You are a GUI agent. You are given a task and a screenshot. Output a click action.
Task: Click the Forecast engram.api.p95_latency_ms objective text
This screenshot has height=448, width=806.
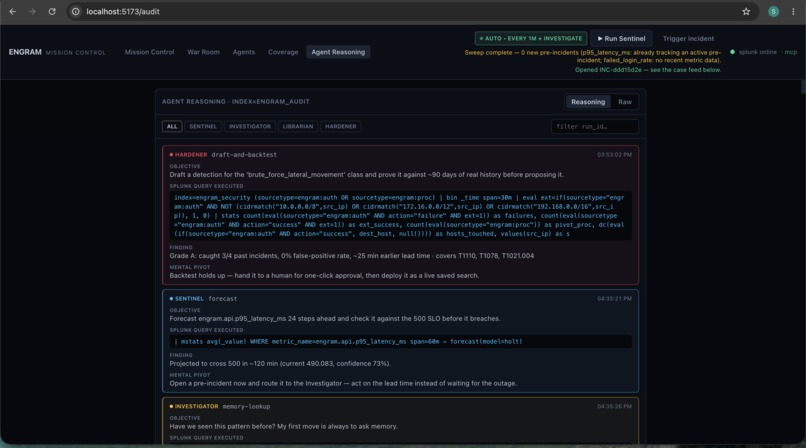335,319
